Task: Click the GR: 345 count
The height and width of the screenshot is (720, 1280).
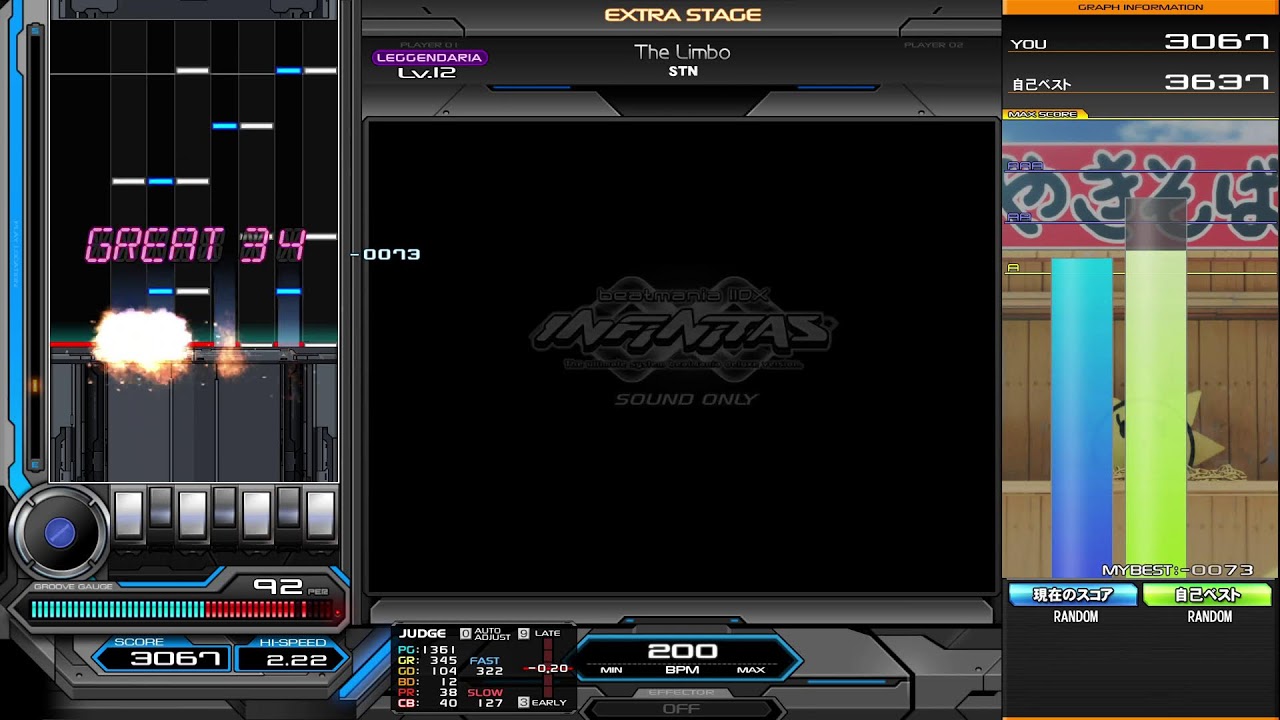Action: tap(428, 660)
